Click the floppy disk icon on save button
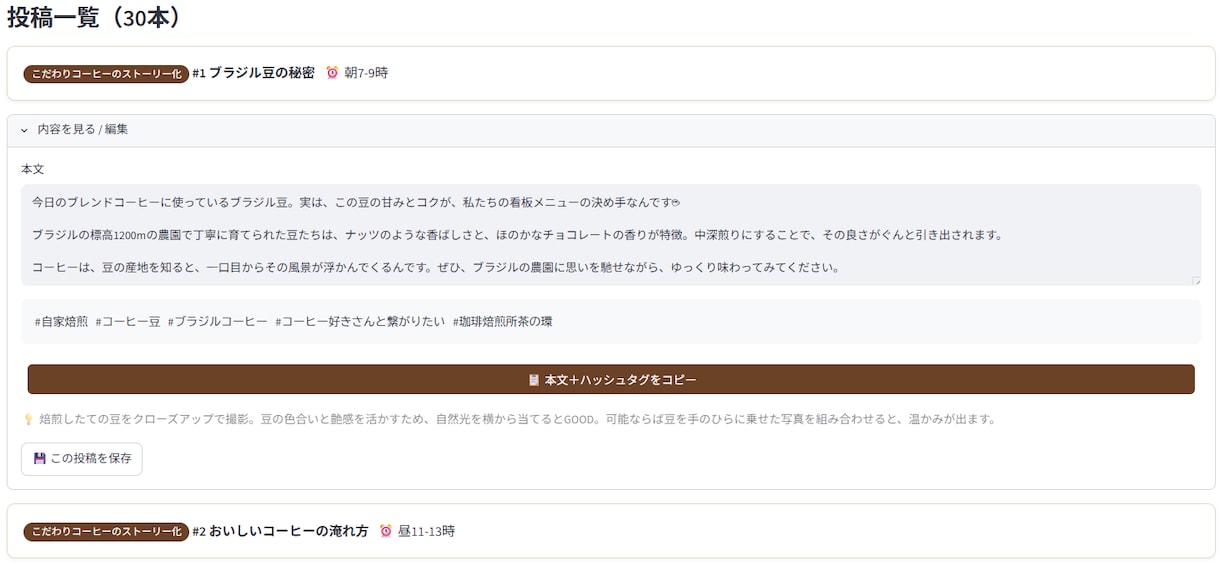Screen dimensions: 1220x565 [x=40, y=459]
